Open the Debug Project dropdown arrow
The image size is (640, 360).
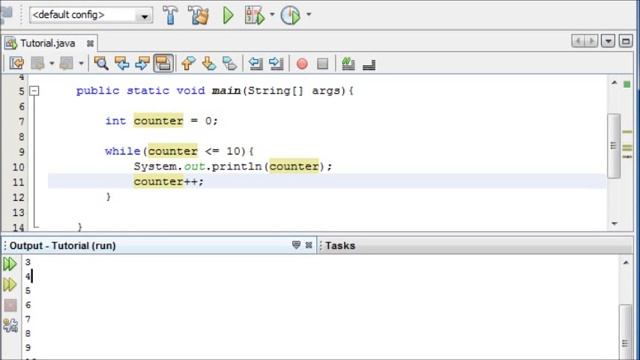pyautogui.click(x=272, y=15)
